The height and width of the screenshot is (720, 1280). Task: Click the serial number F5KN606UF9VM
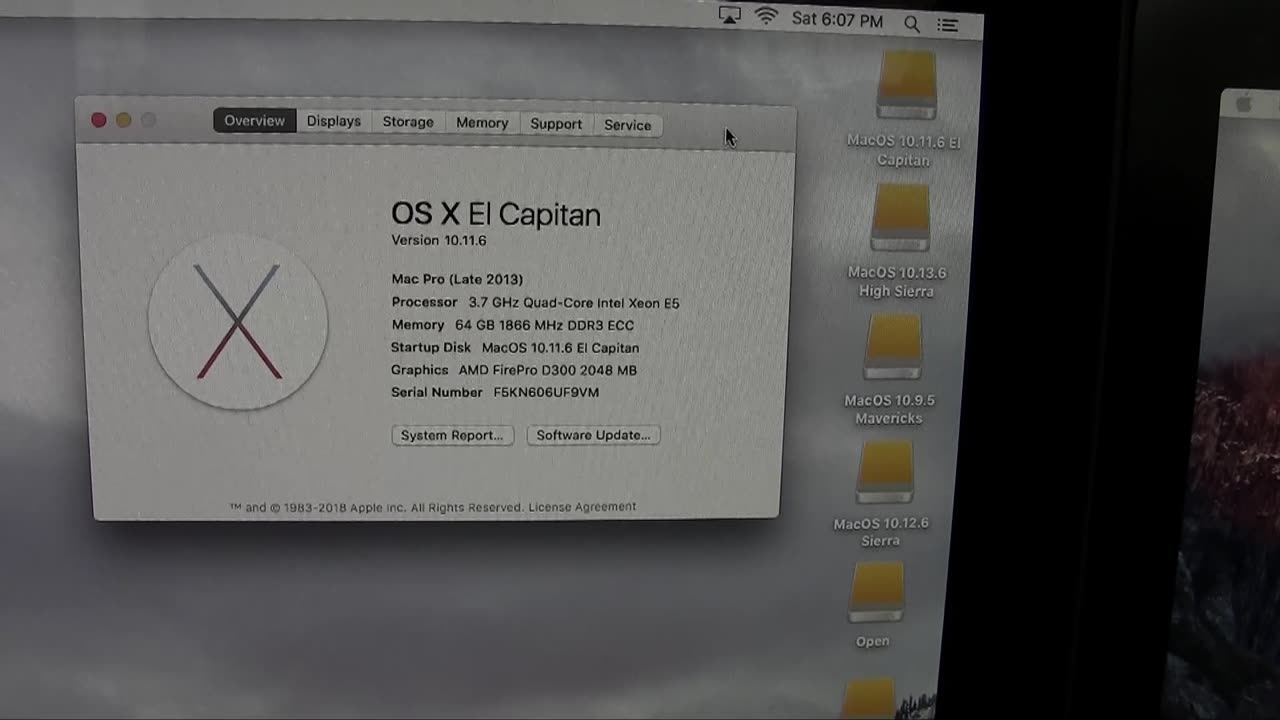click(x=546, y=393)
